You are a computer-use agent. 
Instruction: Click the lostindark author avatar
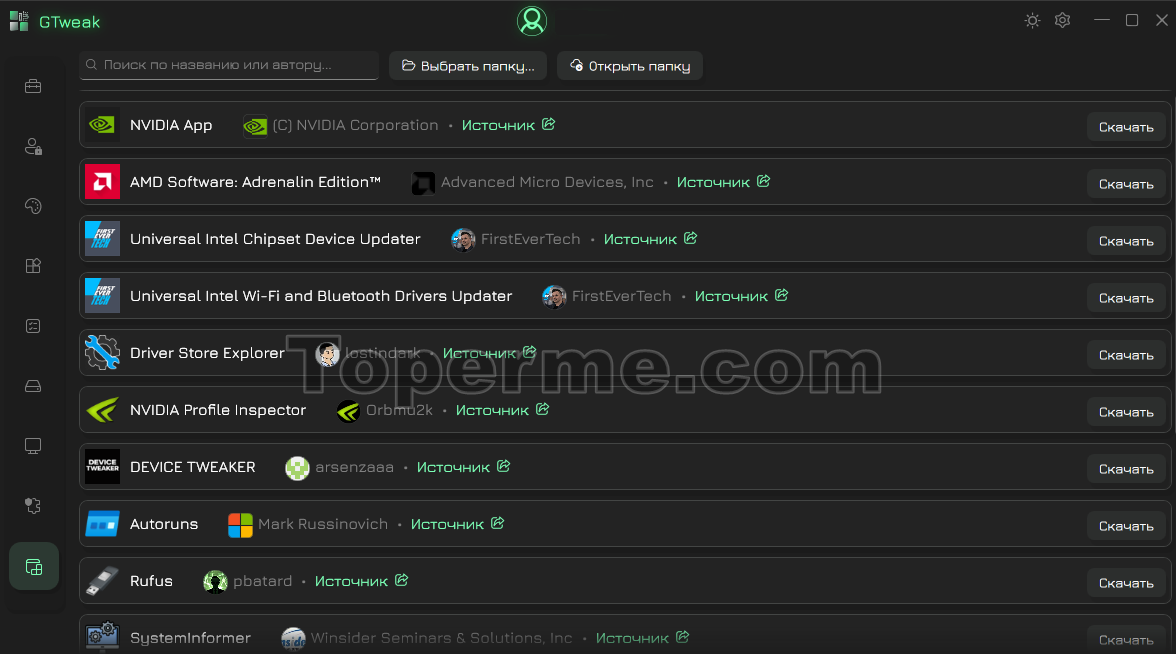327,354
